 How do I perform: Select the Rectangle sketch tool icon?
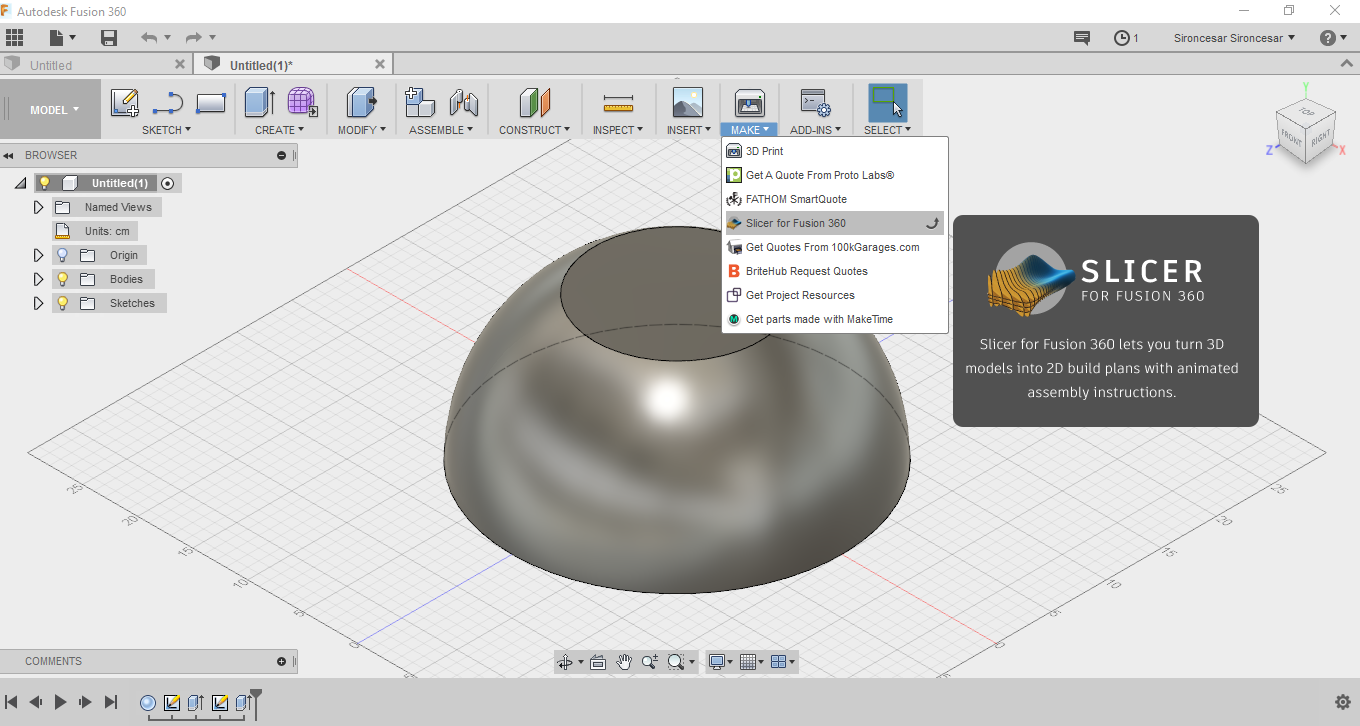pos(211,103)
